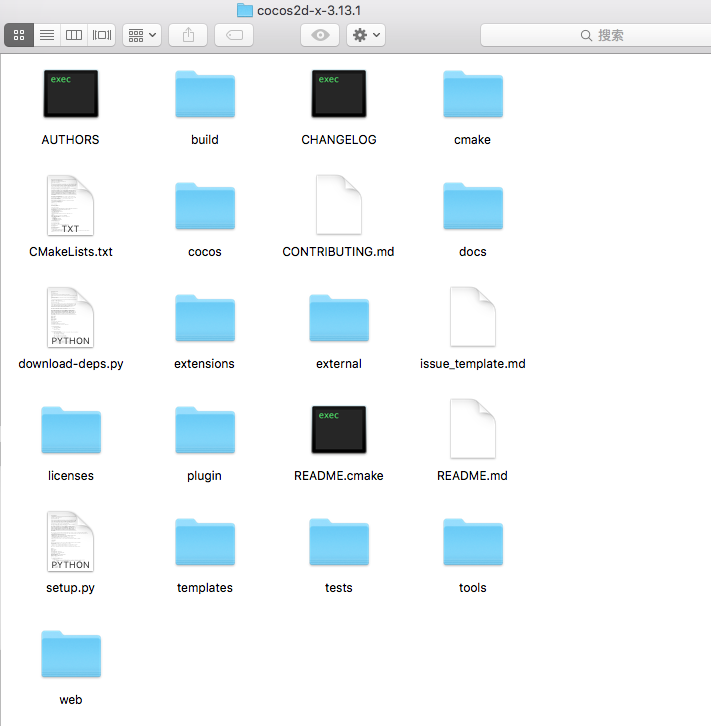The image size is (711, 726).
Task: Open the Action gear dropdown menu
Action: 366,35
